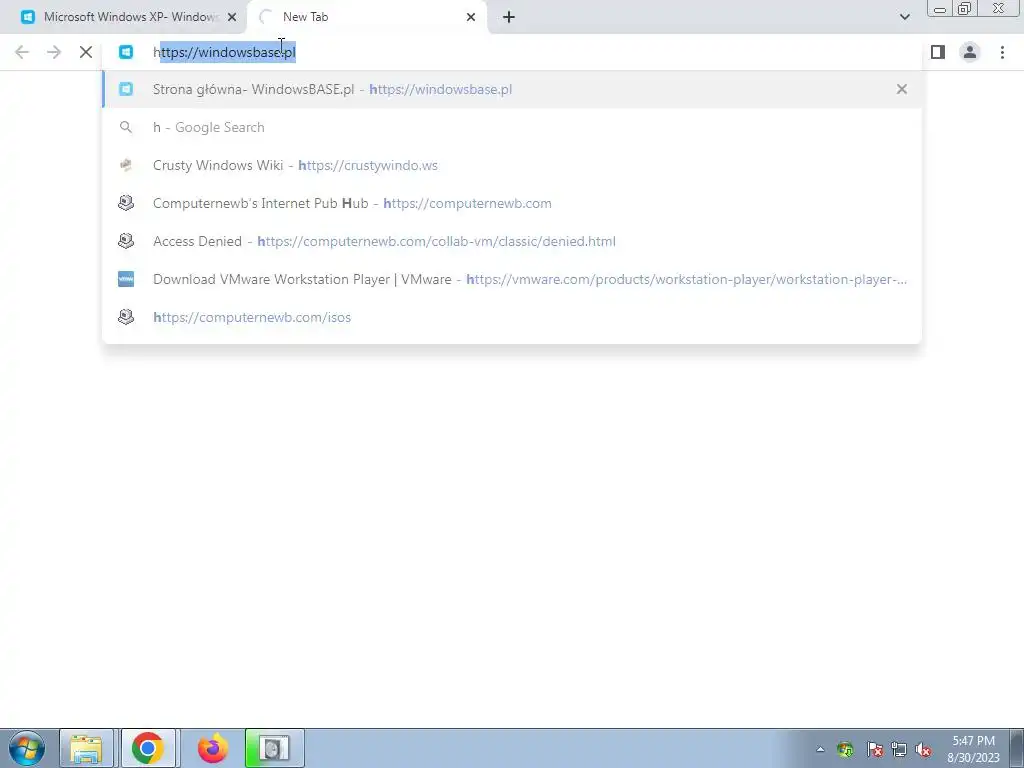Select the New Tab tab

(366, 17)
